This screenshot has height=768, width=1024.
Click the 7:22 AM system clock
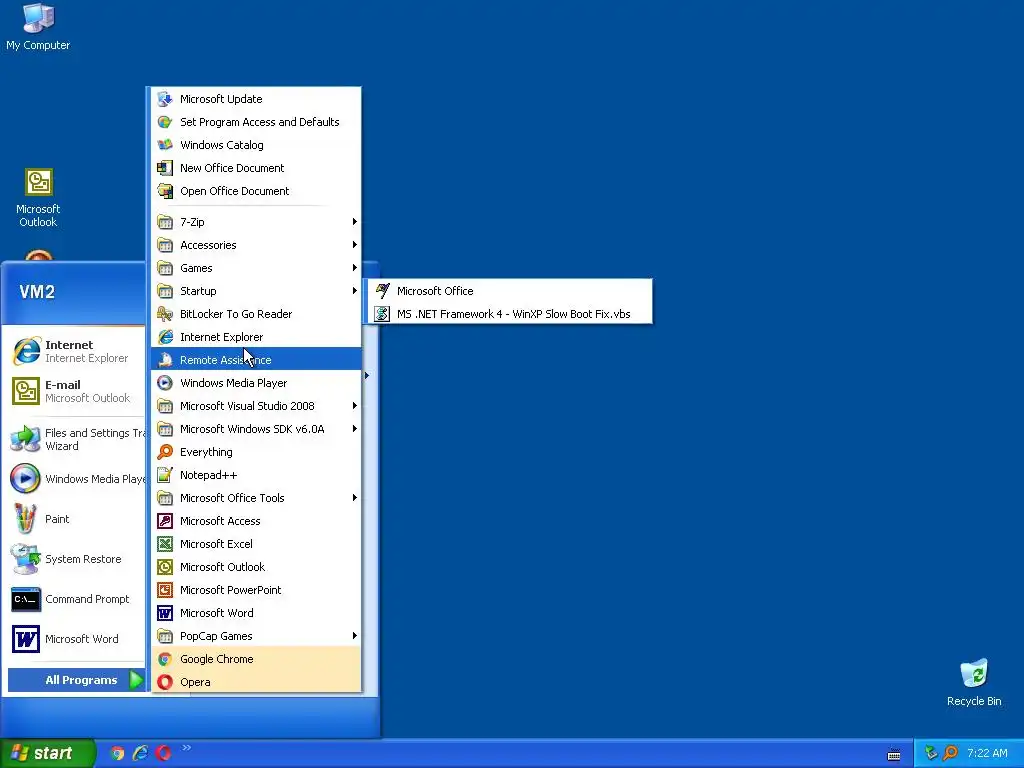(x=987, y=753)
